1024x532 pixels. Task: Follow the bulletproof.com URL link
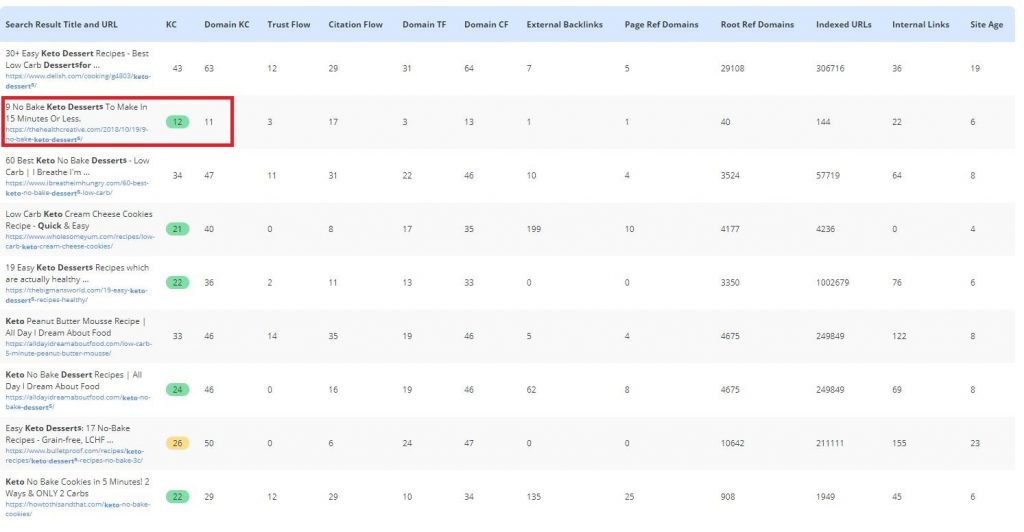click(74, 456)
